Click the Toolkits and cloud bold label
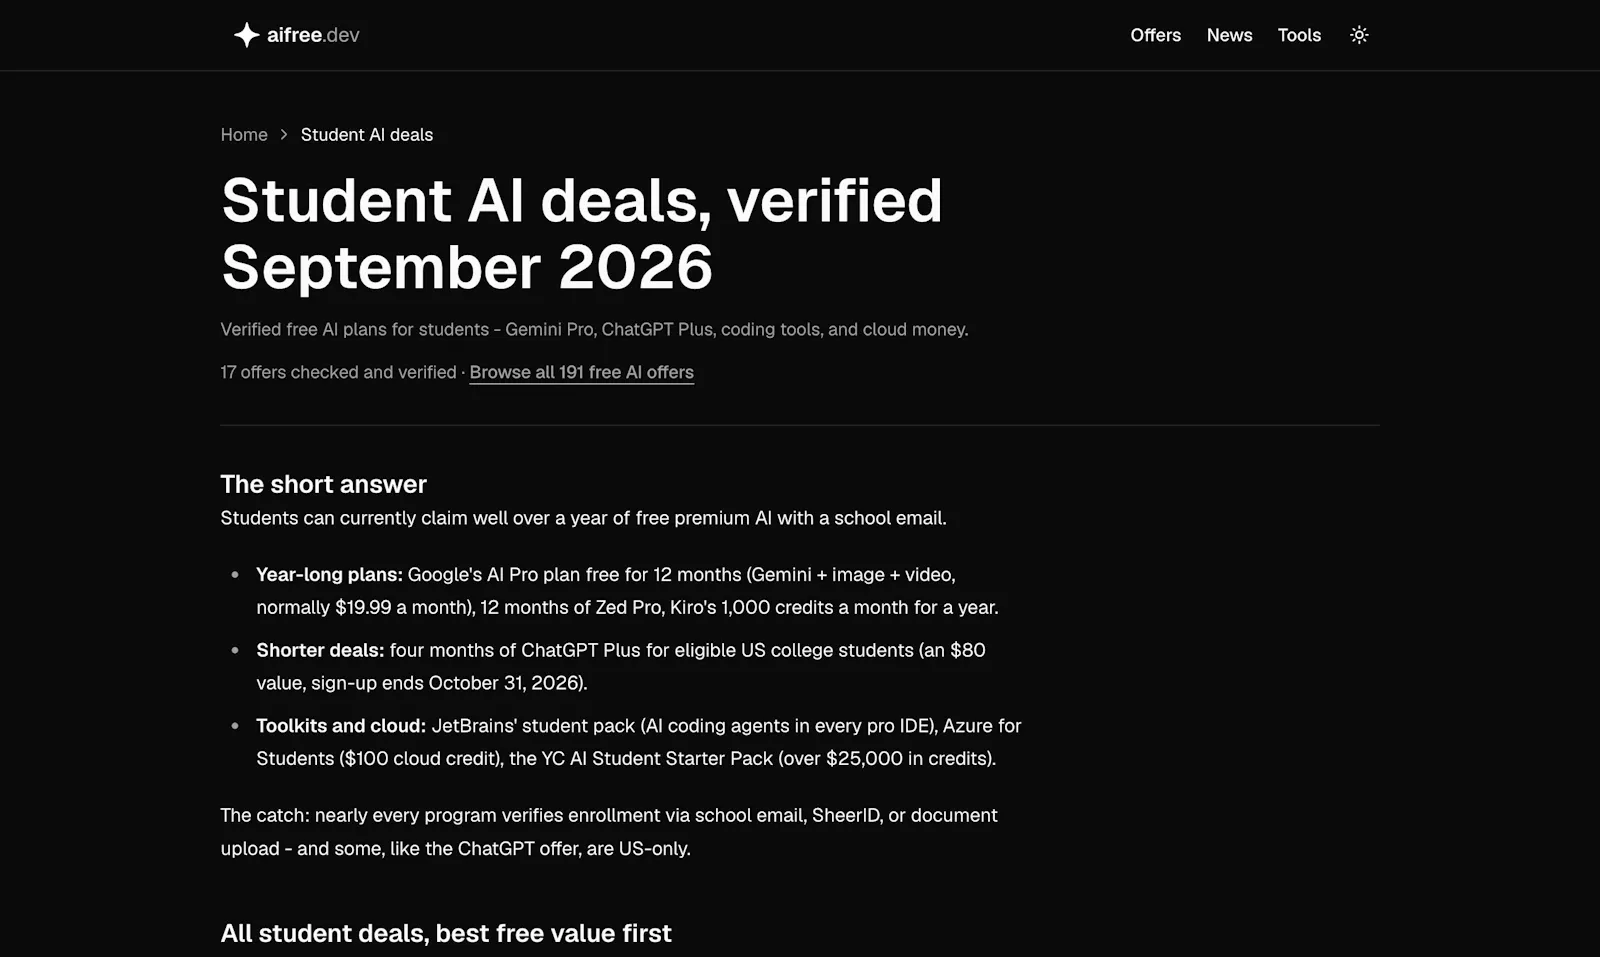Image resolution: width=1600 pixels, height=957 pixels. 341,726
